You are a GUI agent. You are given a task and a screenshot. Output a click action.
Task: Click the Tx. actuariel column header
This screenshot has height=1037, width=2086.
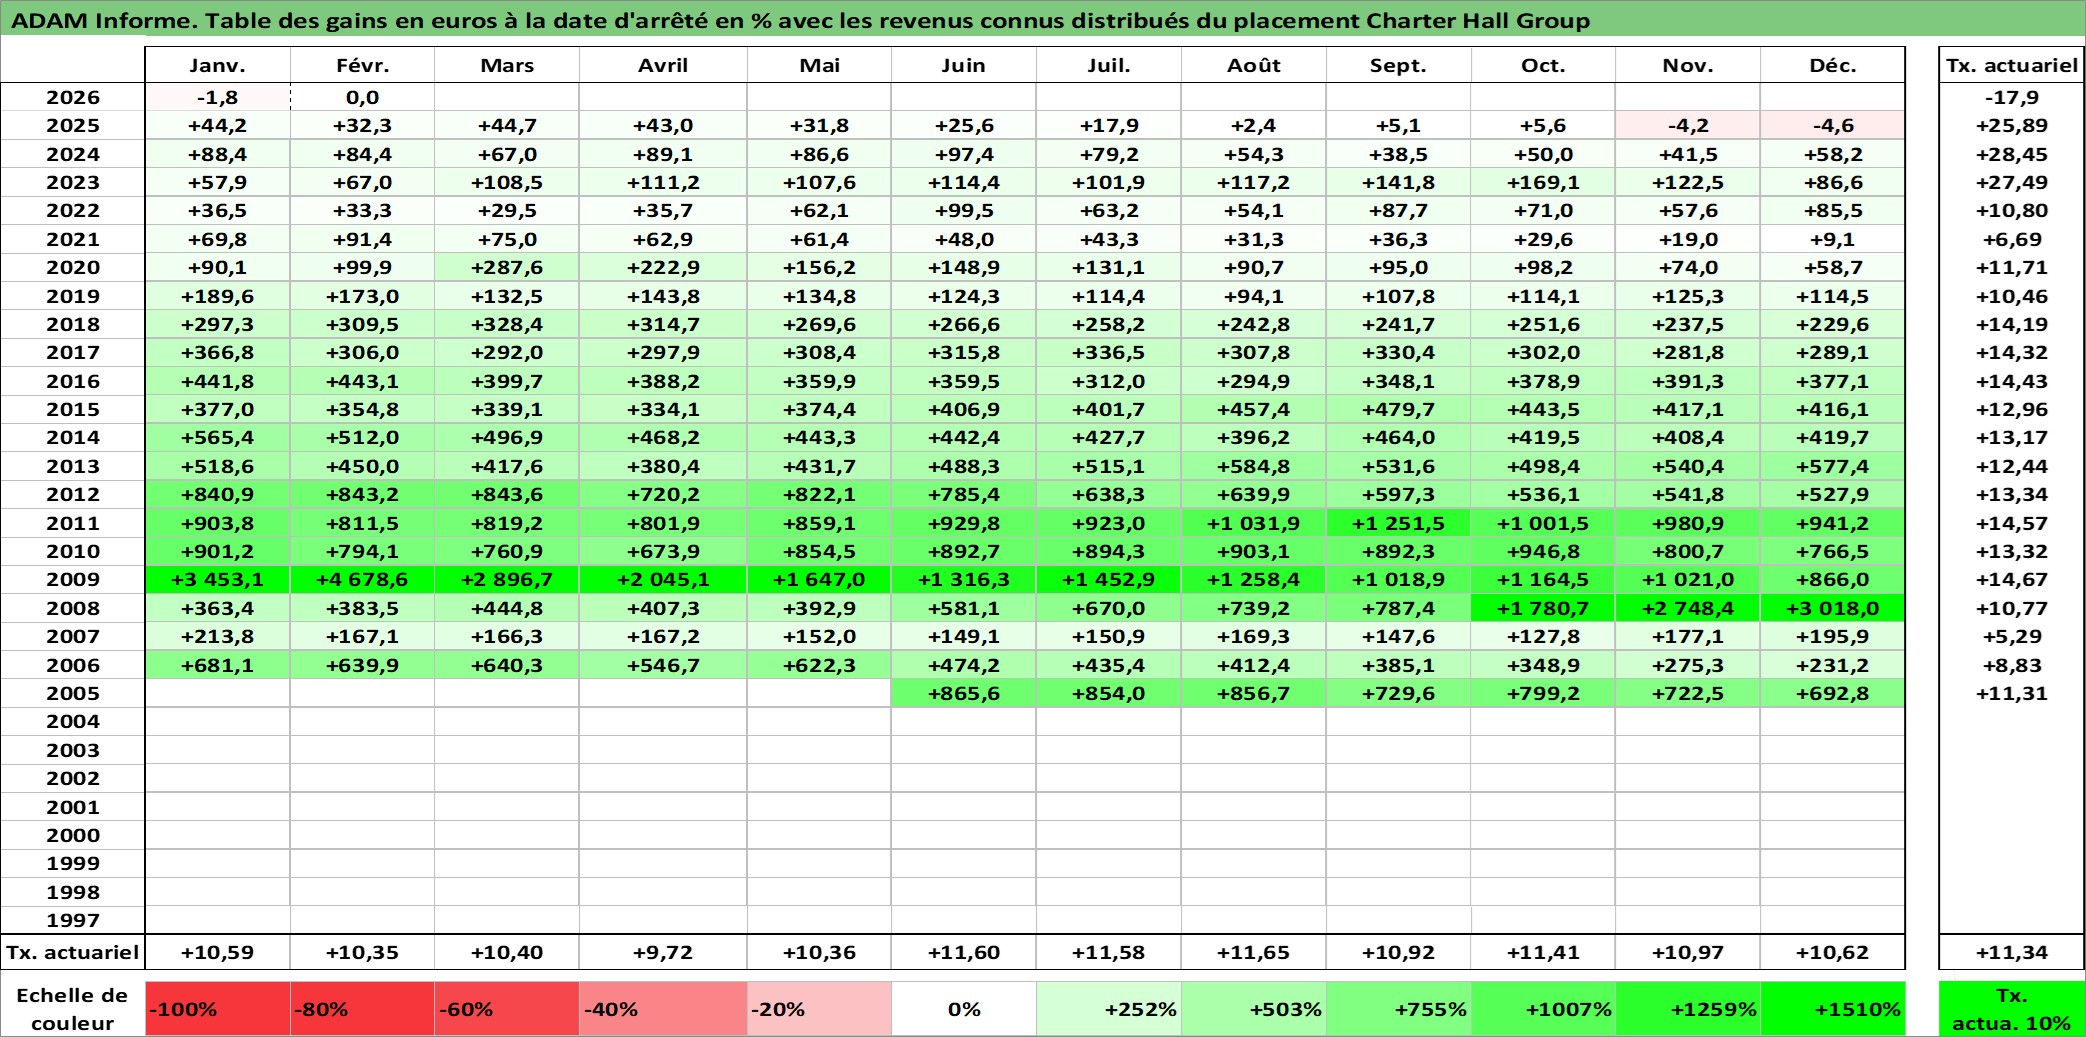coord(2012,65)
